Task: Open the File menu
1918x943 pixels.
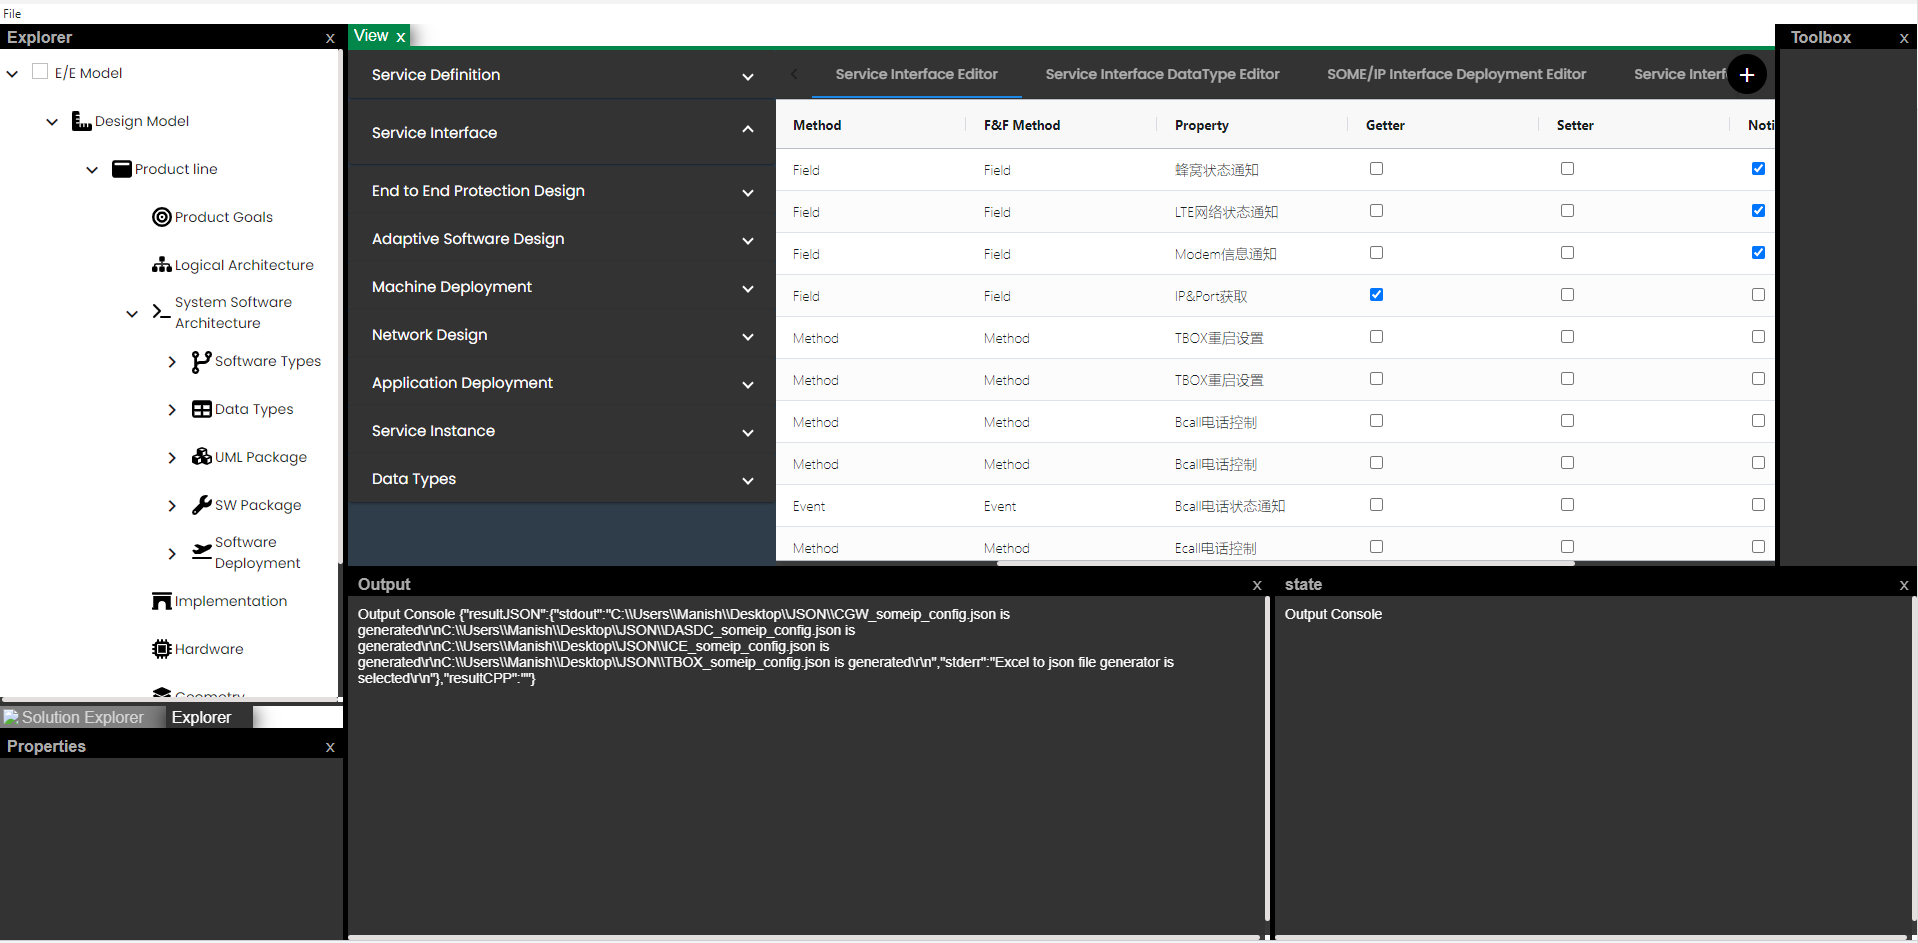Action: pyautogui.click(x=12, y=13)
